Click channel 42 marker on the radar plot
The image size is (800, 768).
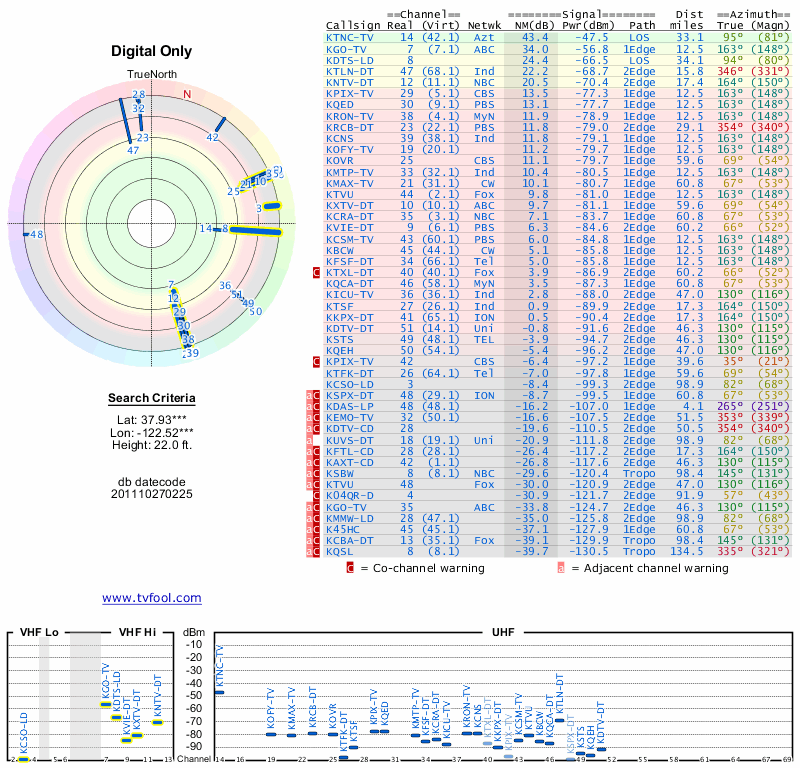[213, 137]
